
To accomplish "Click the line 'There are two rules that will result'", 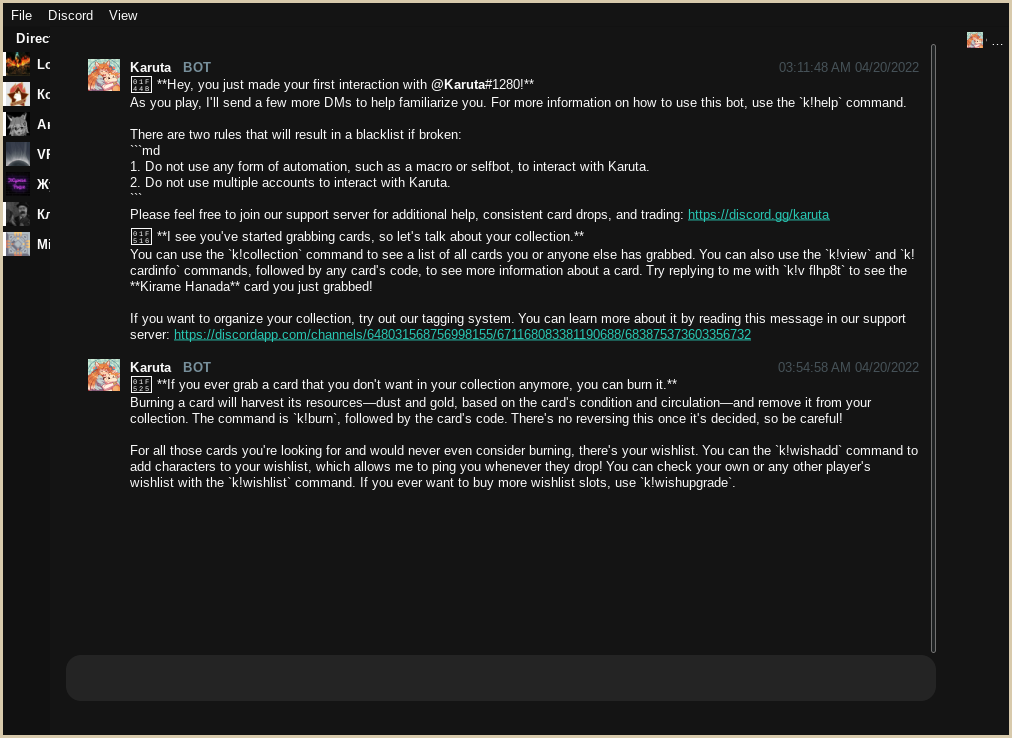I will pyautogui.click(x=296, y=134).
